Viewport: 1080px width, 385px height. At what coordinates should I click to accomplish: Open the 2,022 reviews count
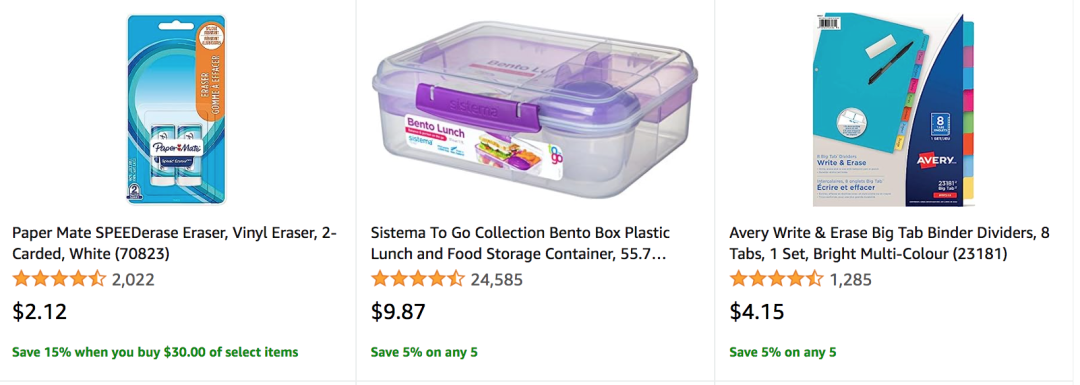133,280
